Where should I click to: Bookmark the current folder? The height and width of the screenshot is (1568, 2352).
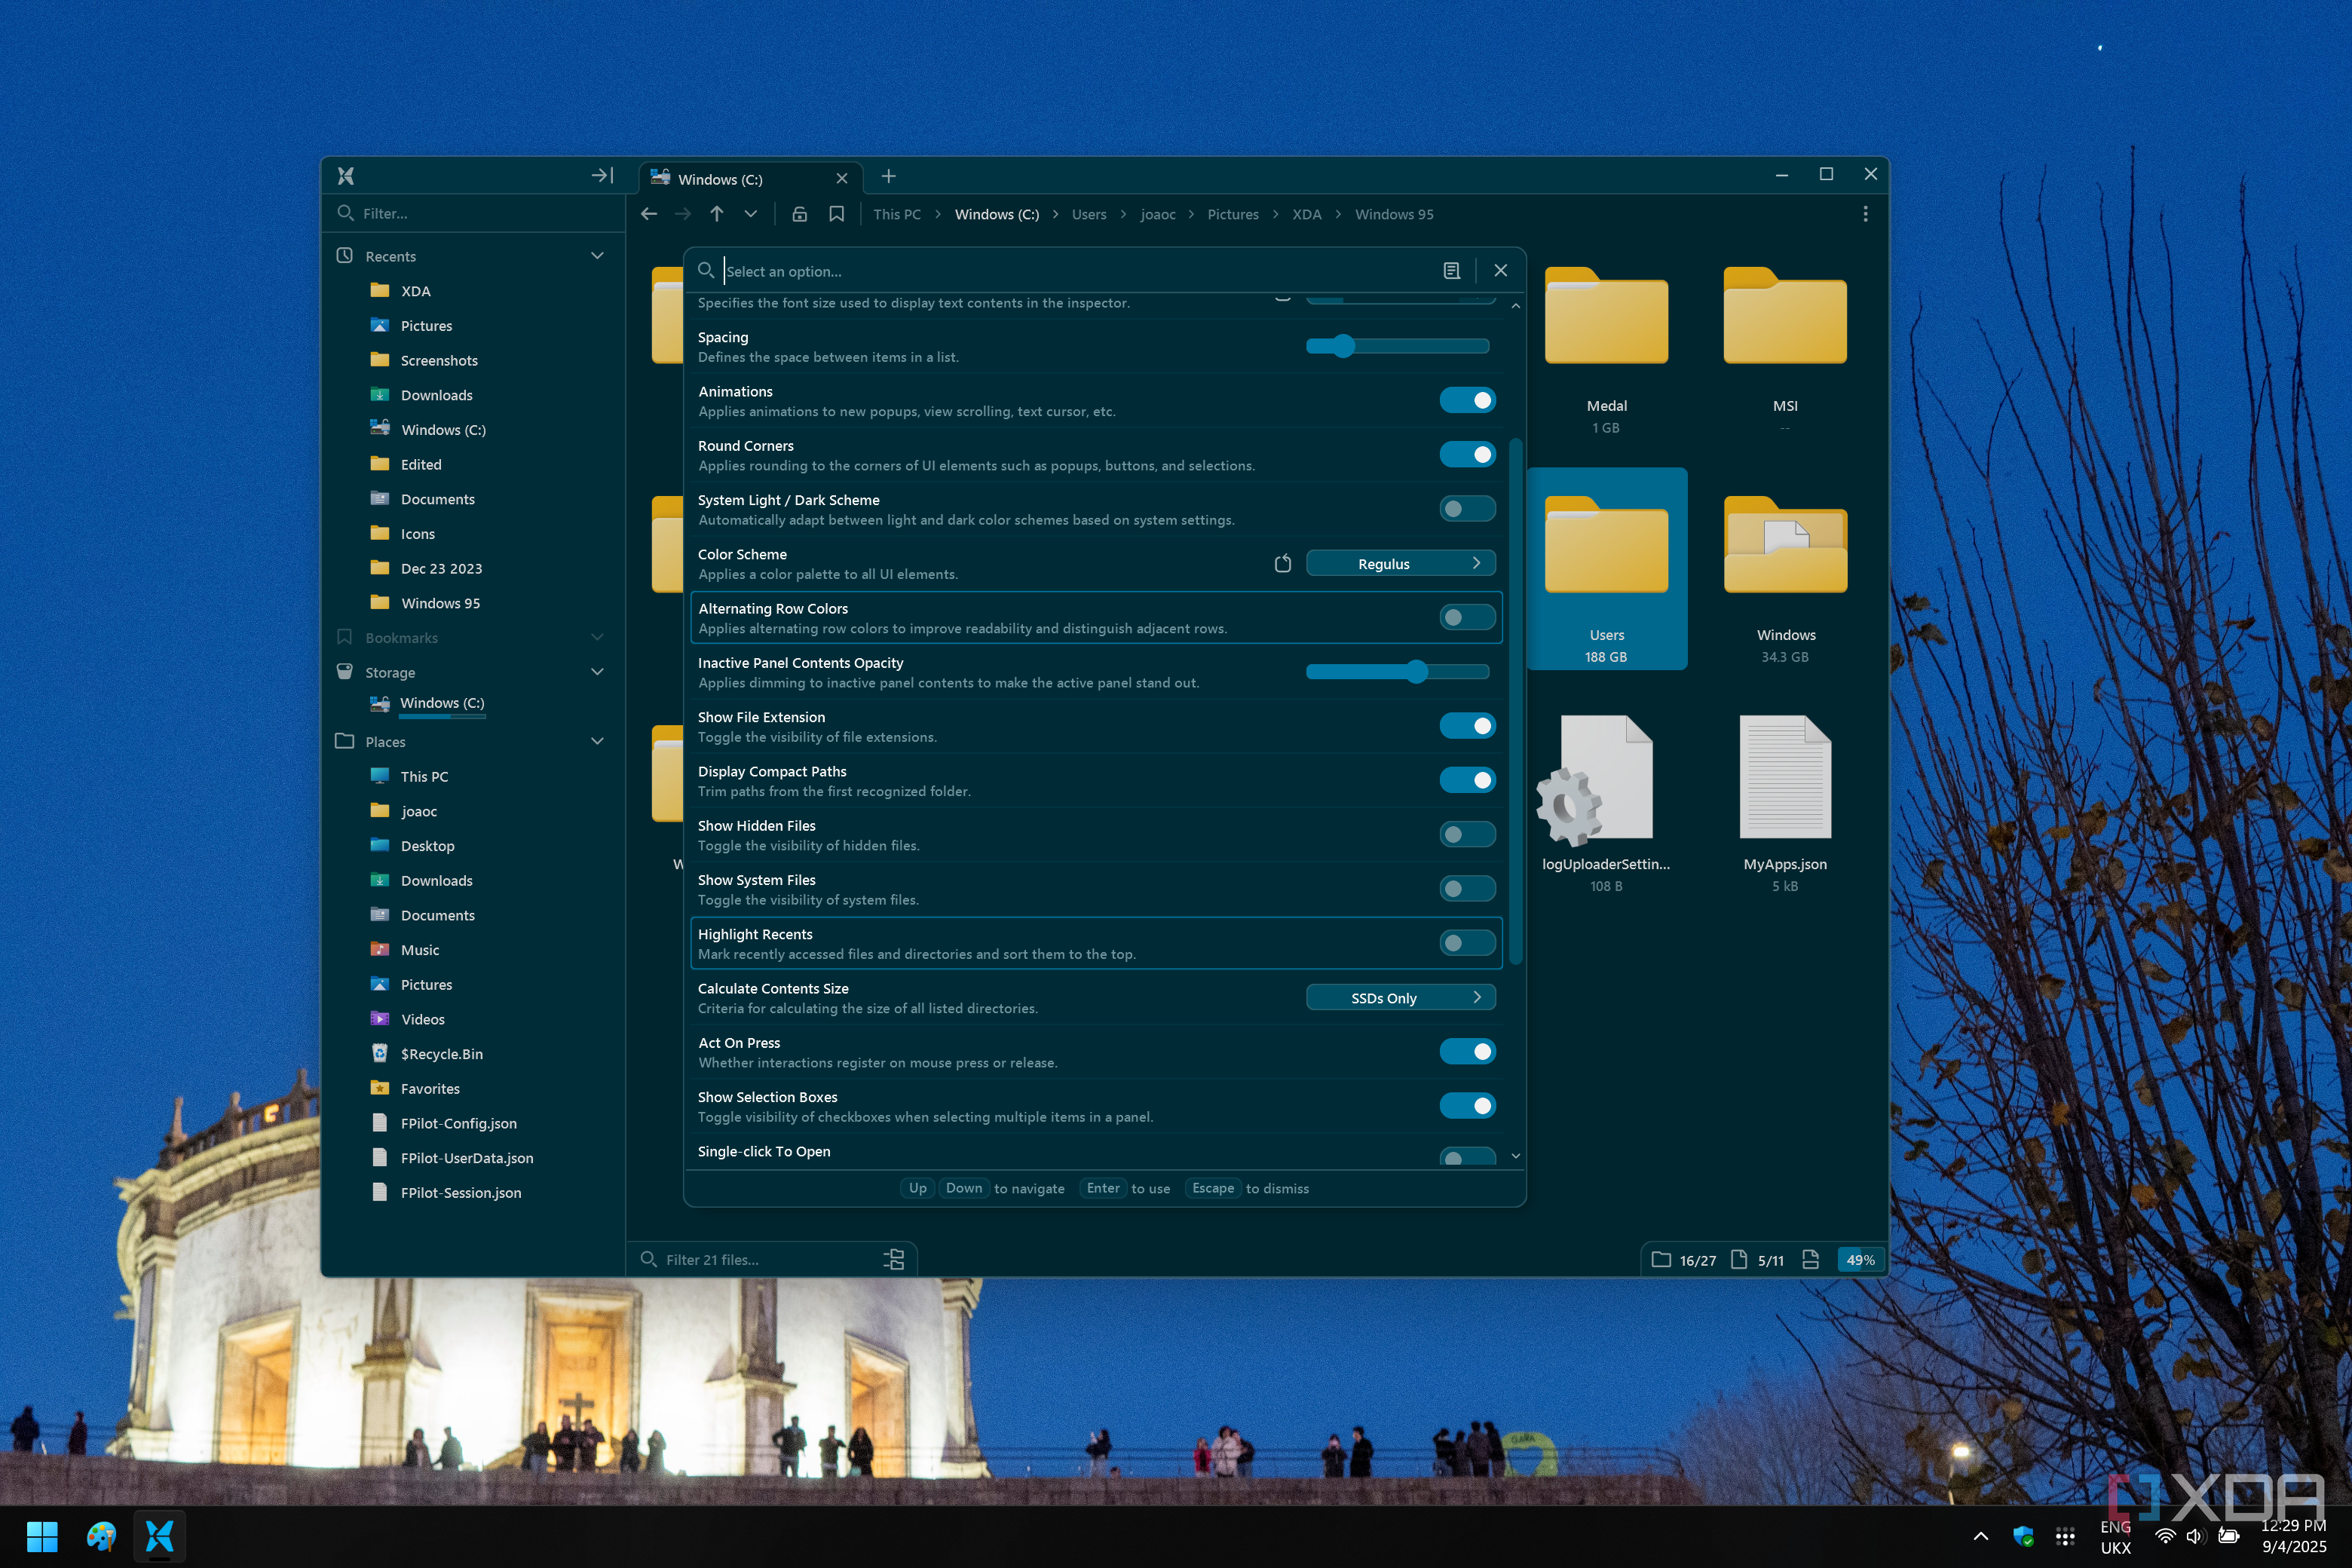(x=837, y=214)
